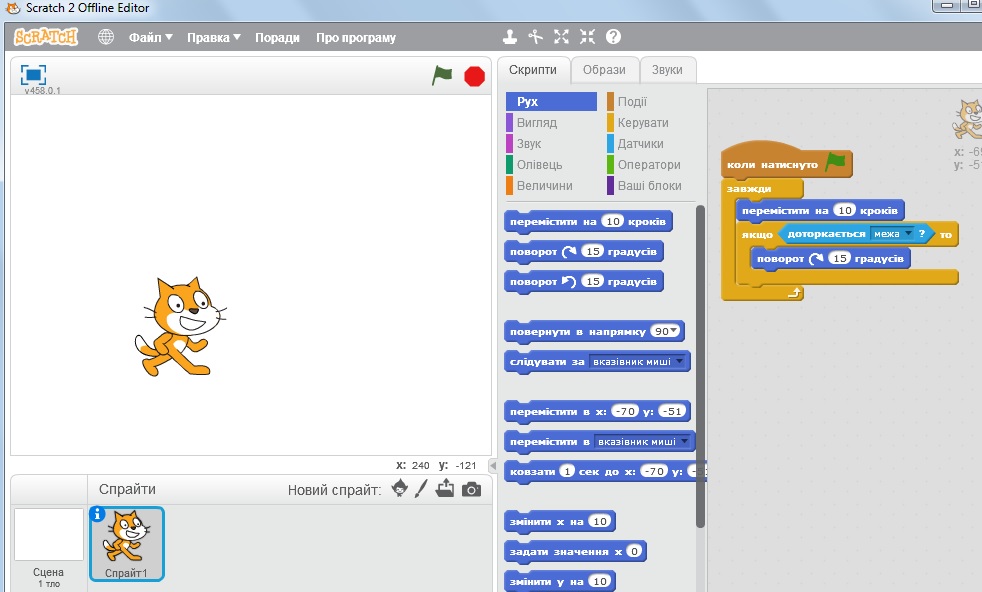
Task: Paint a new sprite with brush icon
Action: point(421,488)
